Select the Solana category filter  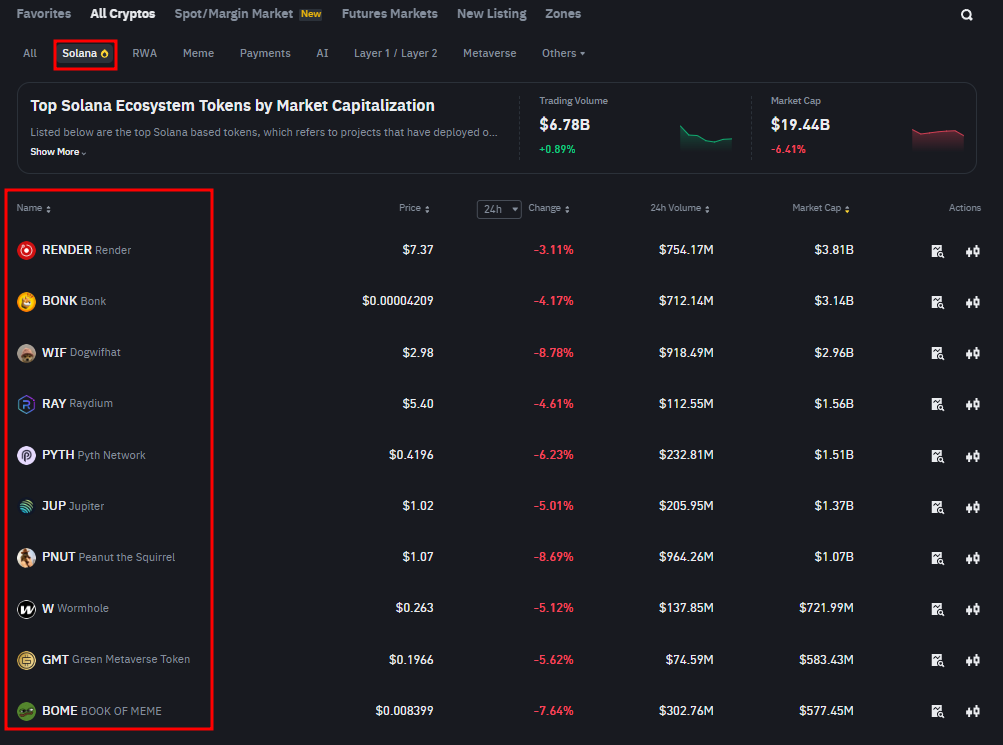[x=85, y=53]
